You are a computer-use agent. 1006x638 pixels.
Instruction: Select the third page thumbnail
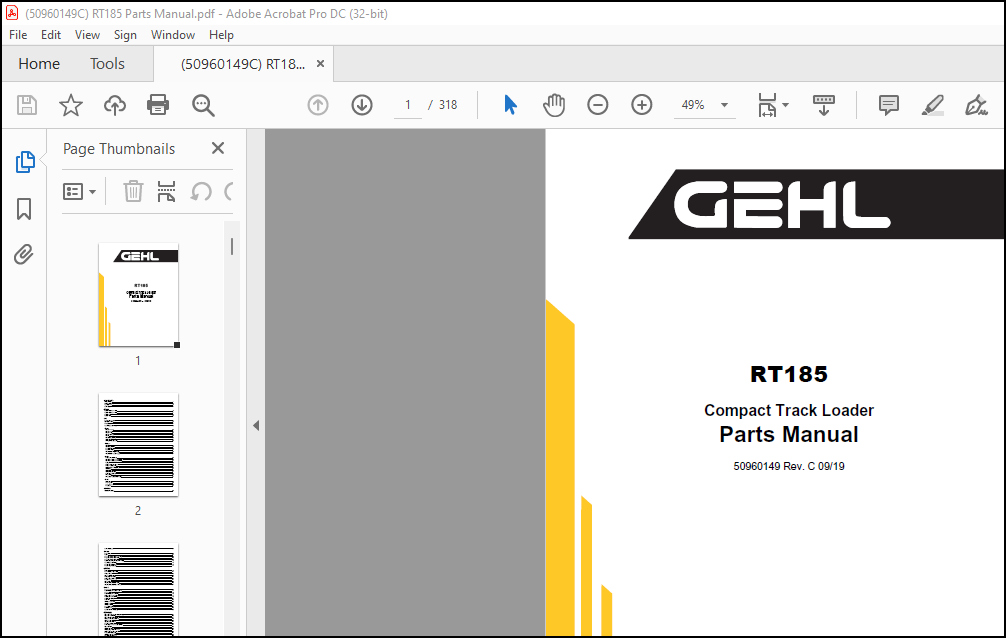point(139,590)
